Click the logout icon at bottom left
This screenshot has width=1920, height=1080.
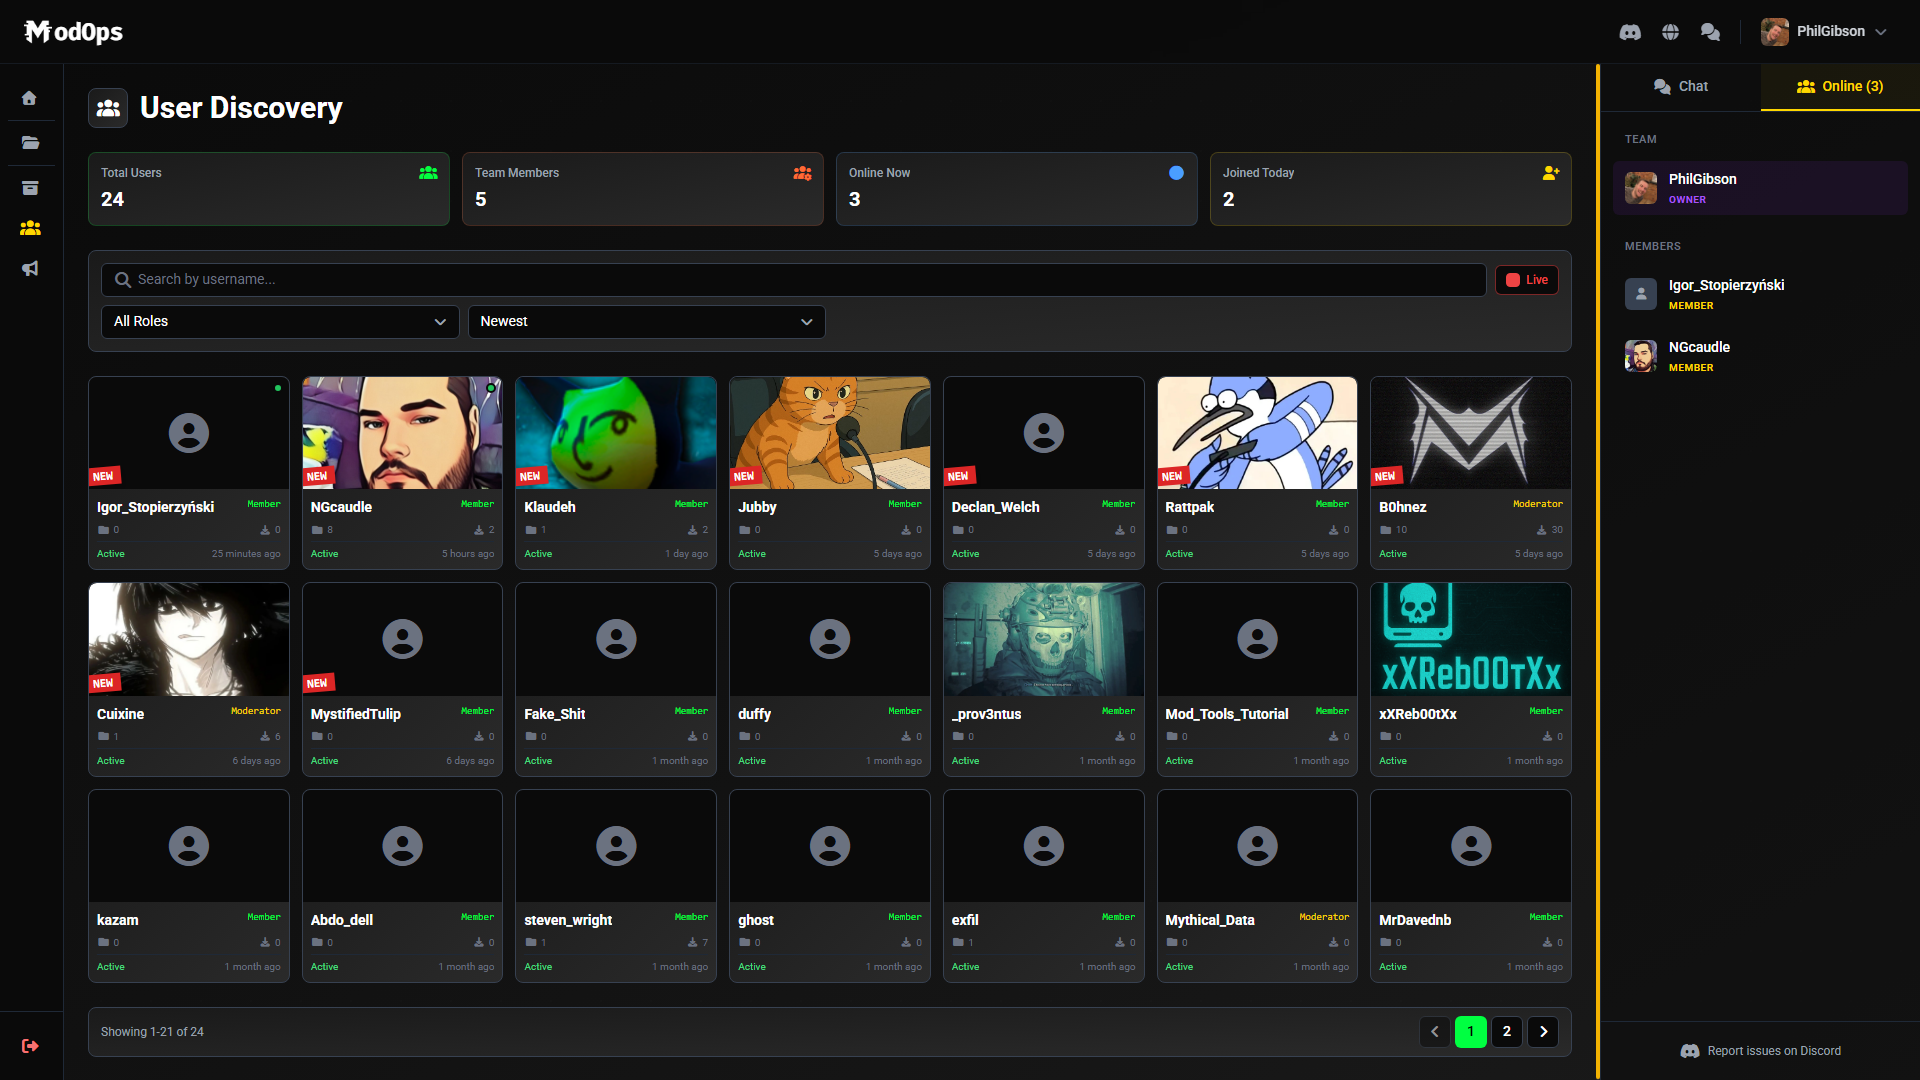coord(30,1046)
